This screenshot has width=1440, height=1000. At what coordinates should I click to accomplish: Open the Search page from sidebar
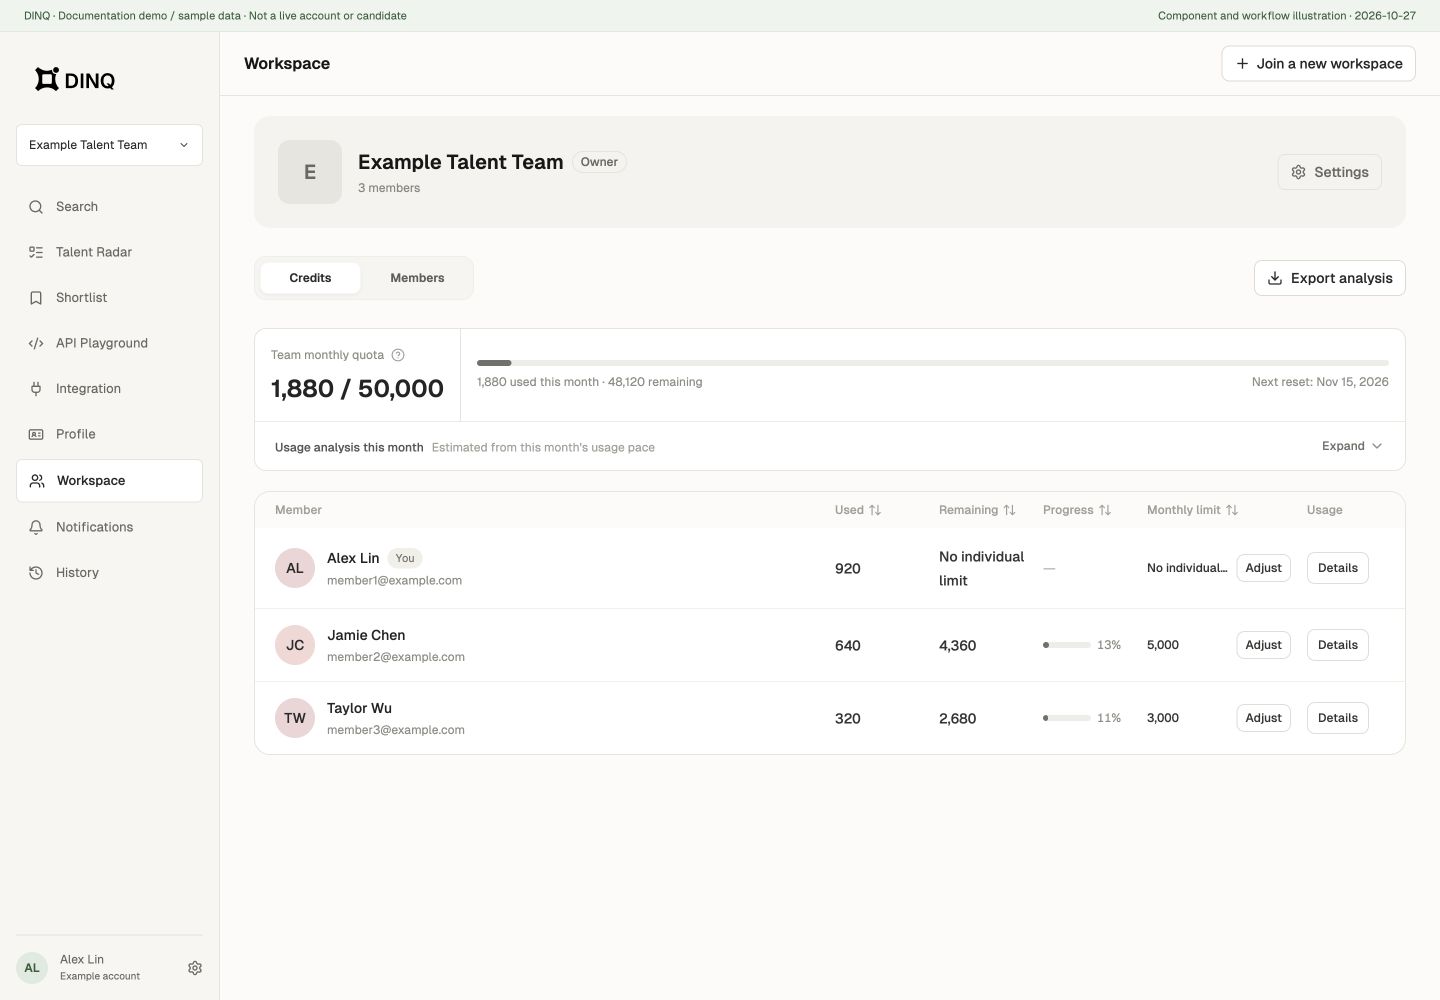(x=109, y=207)
